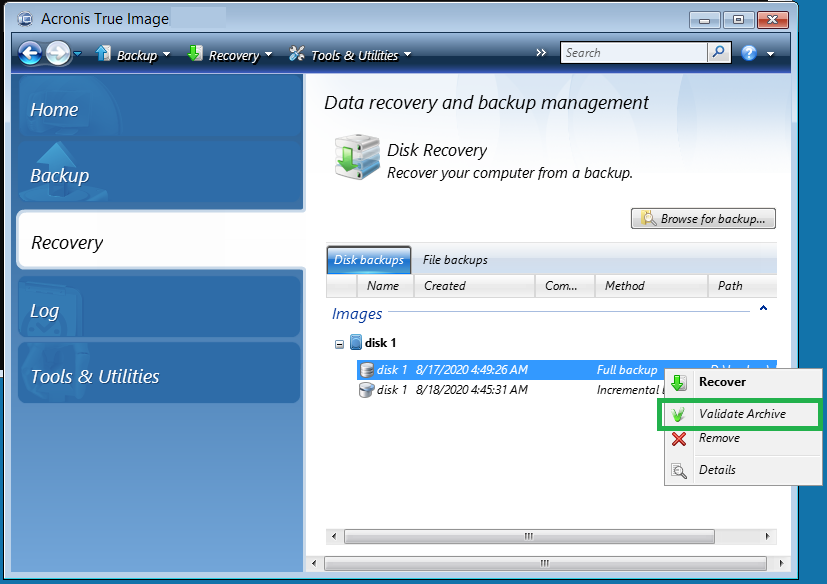Click the search magnifier icon

click(x=716, y=52)
